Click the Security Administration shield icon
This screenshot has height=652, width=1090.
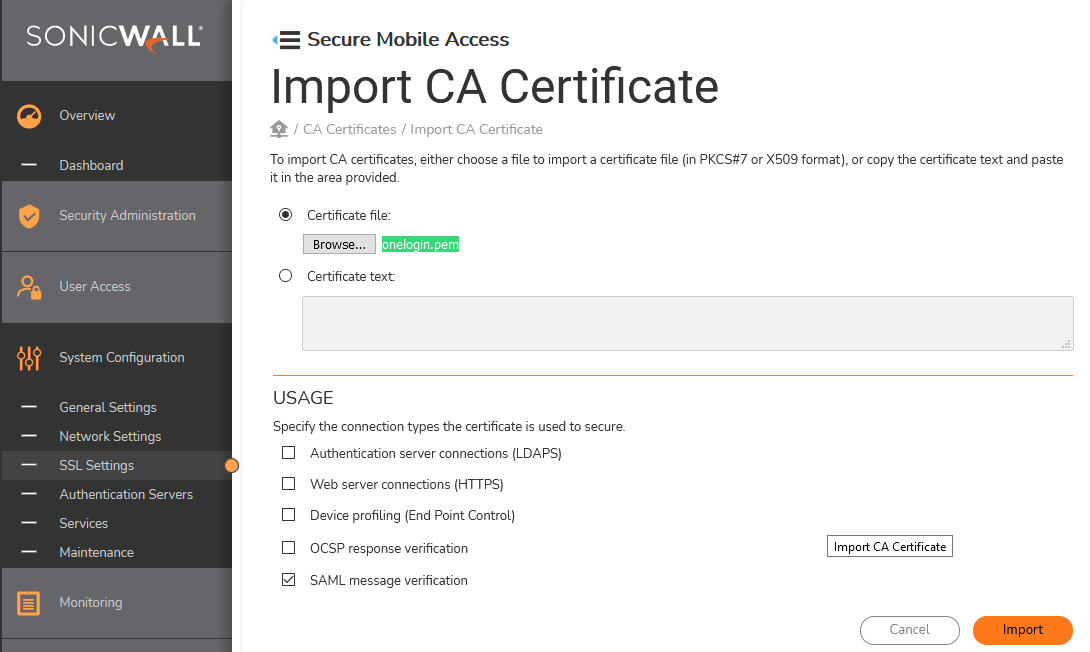click(29, 216)
